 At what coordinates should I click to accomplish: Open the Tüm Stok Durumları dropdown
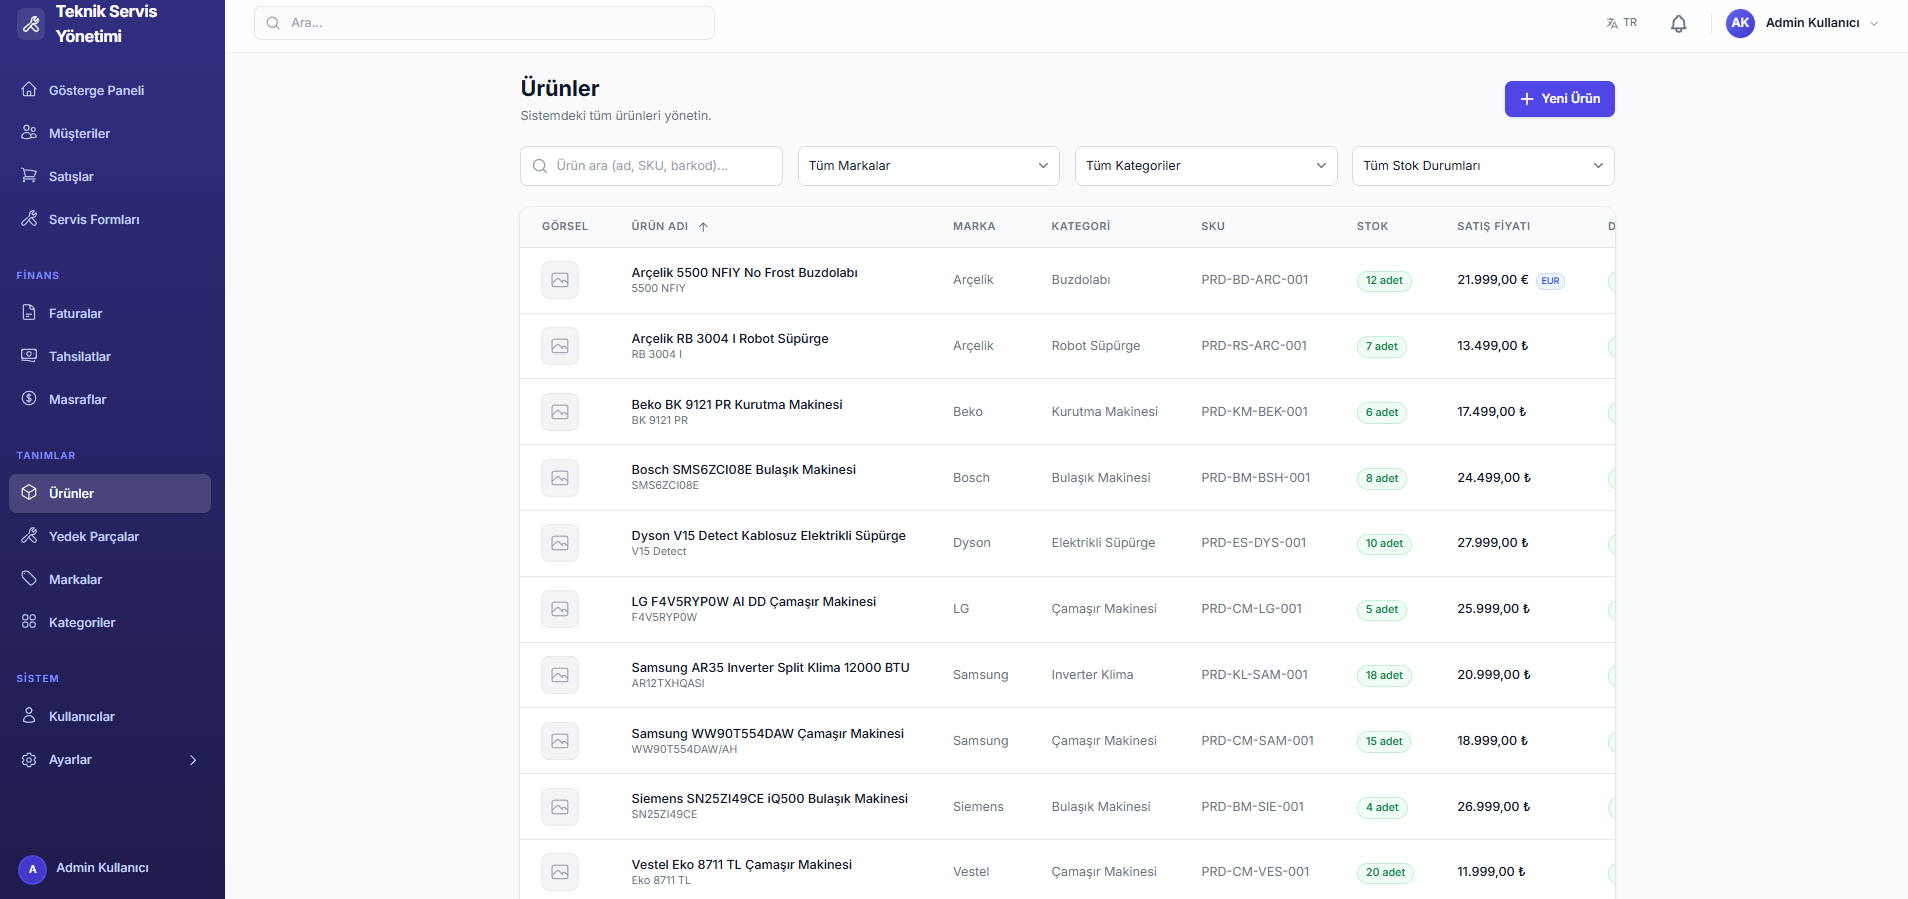tap(1482, 166)
